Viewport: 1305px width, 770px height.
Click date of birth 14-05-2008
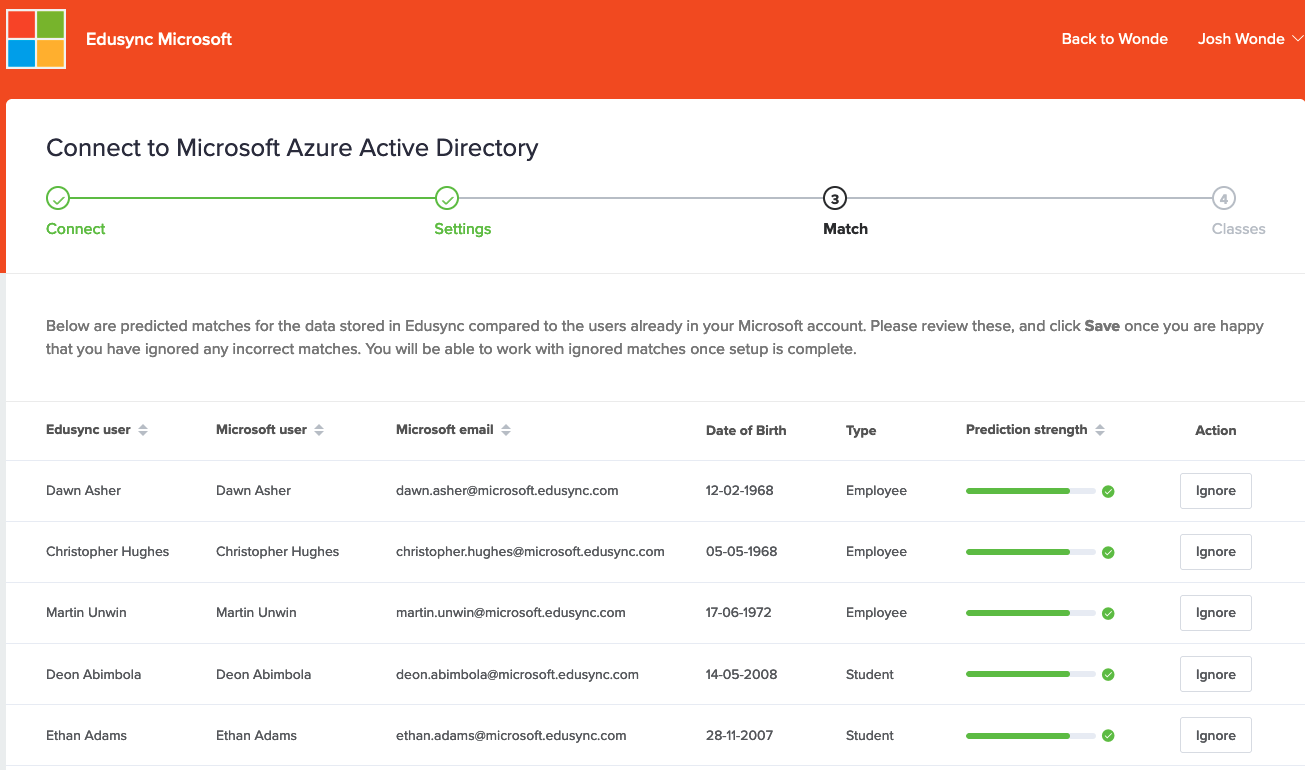(742, 675)
